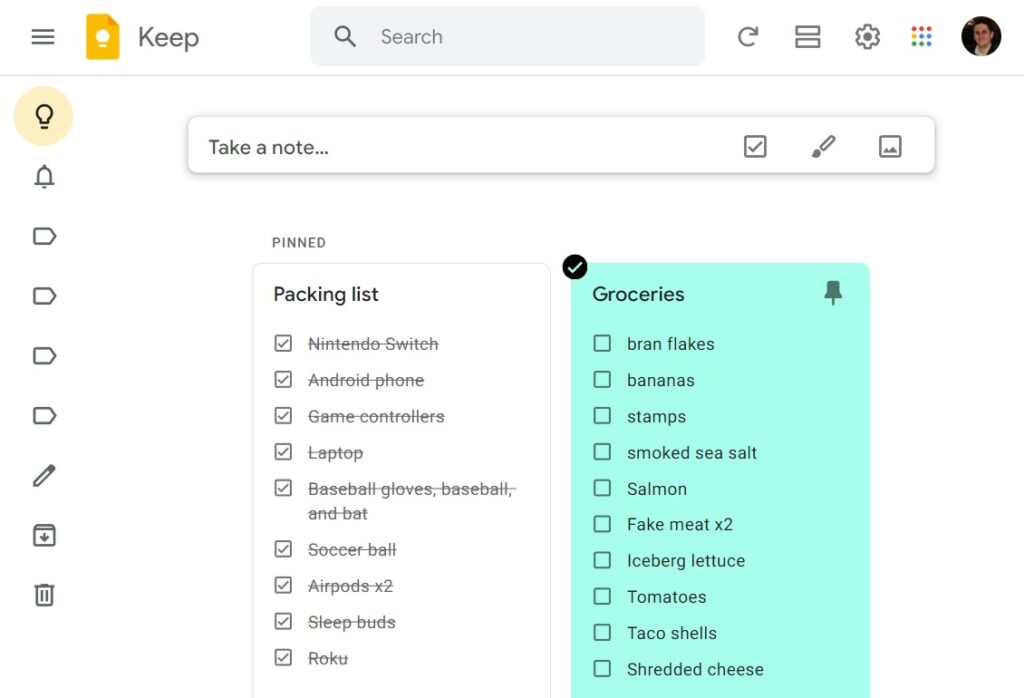The width and height of the screenshot is (1024, 698).
Task: Create a new note with image
Action: coord(890,147)
